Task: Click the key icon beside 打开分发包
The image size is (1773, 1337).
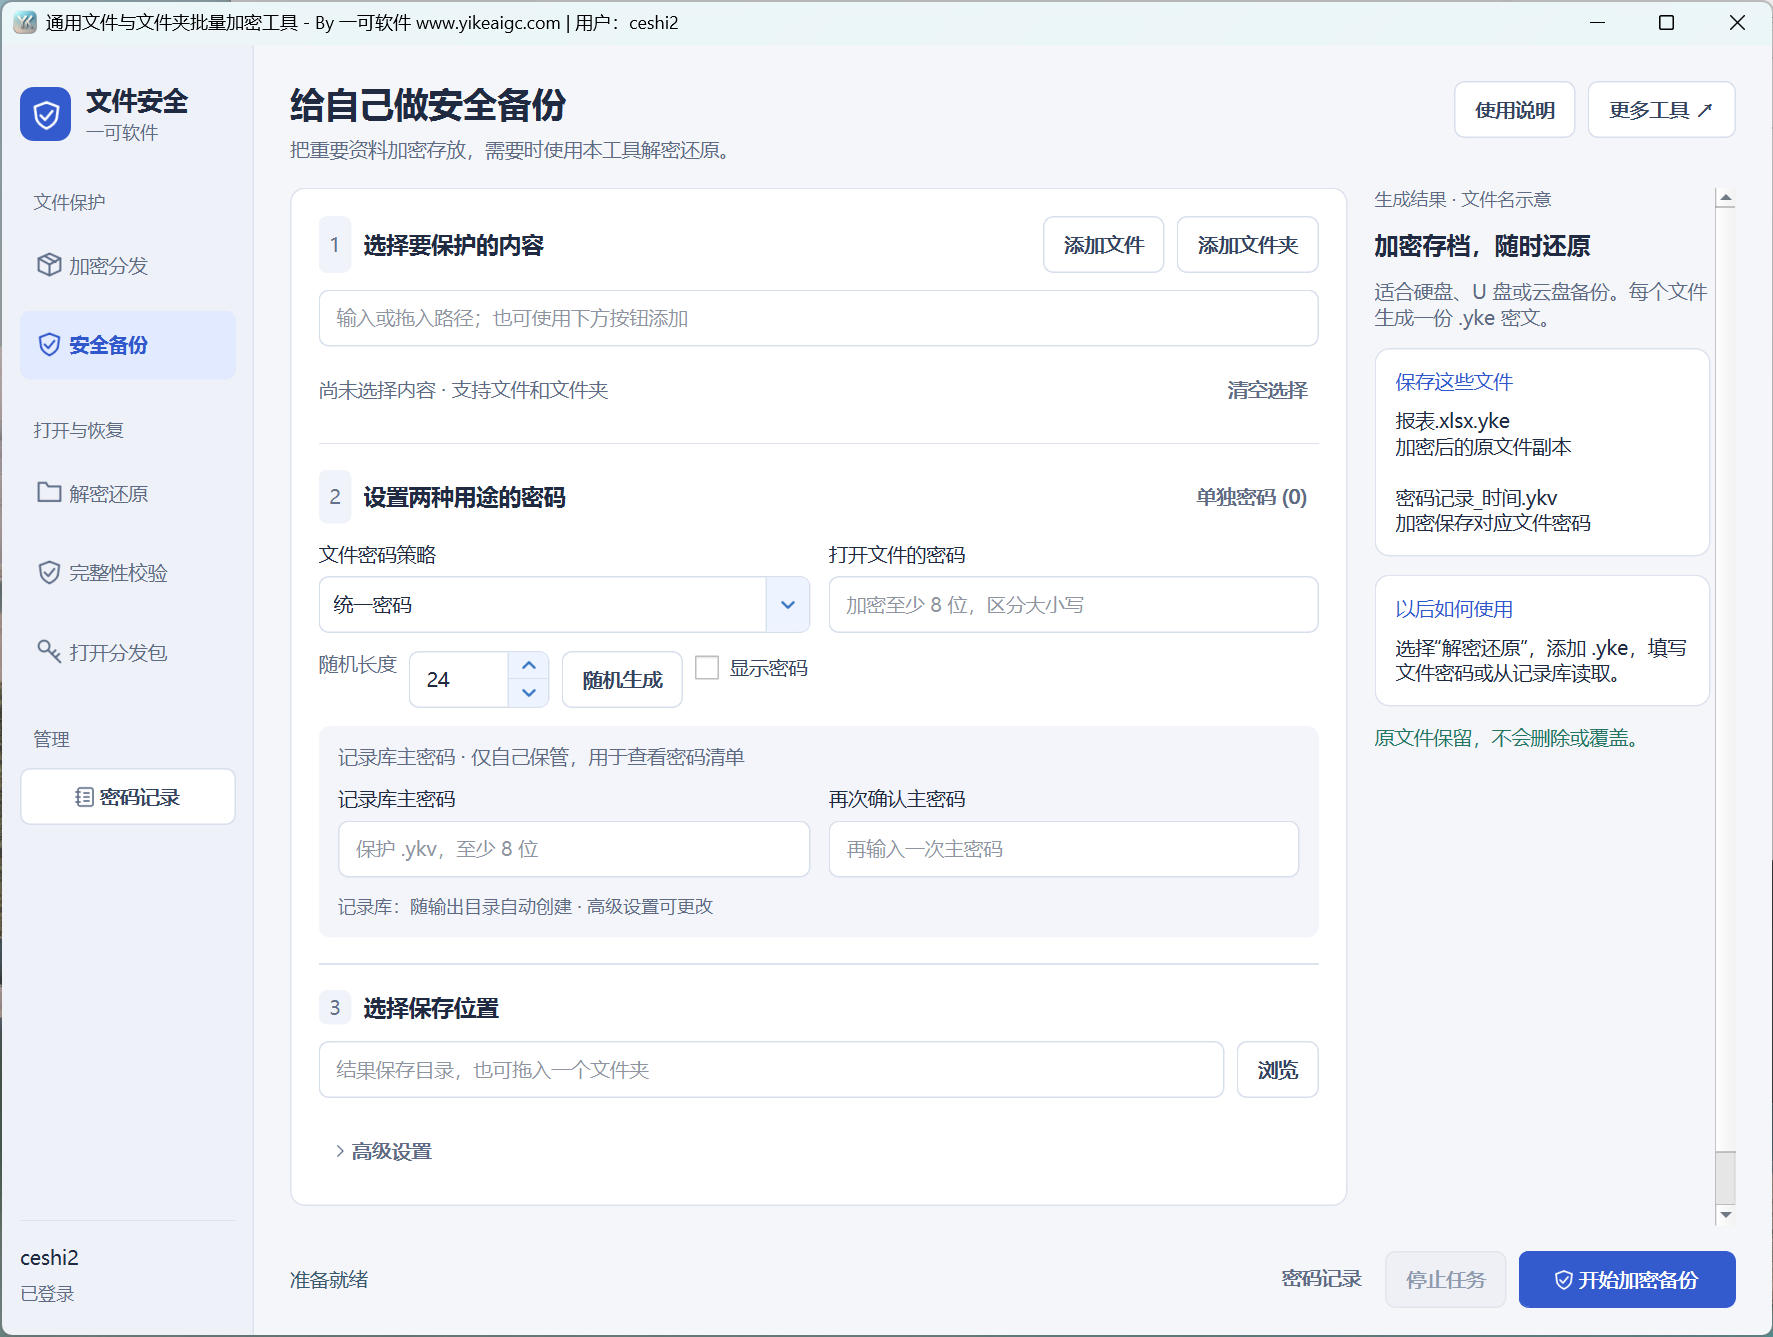Action: pos(49,651)
